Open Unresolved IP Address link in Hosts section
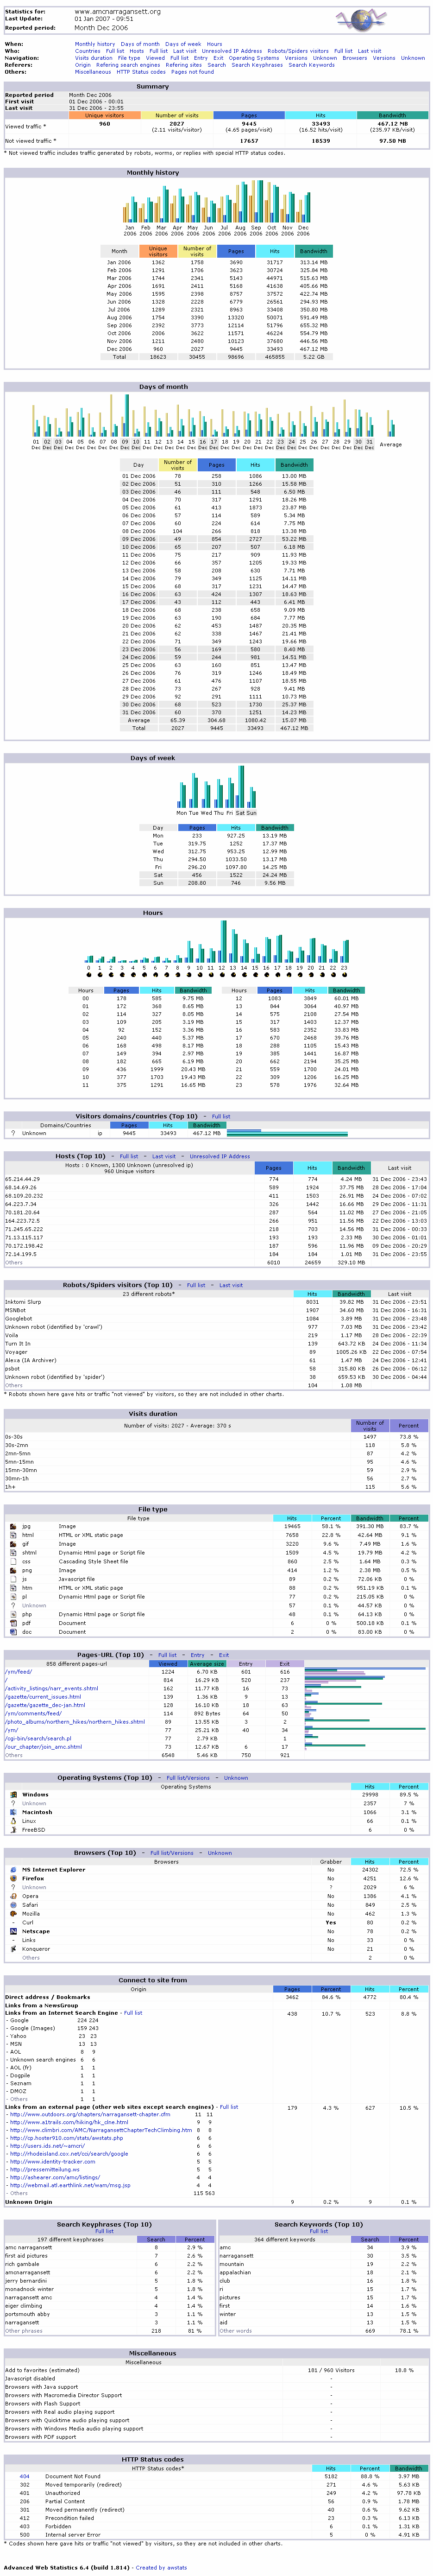This screenshot has width=433, height=2576. tap(220, 1156)
